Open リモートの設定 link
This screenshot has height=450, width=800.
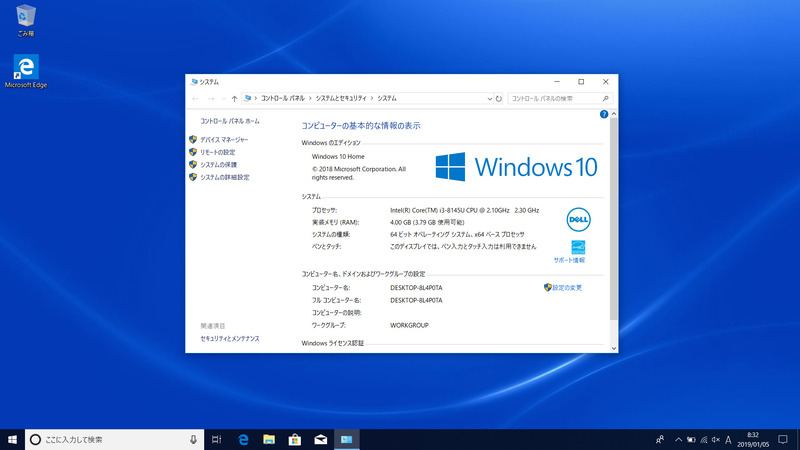pos(217,152)
